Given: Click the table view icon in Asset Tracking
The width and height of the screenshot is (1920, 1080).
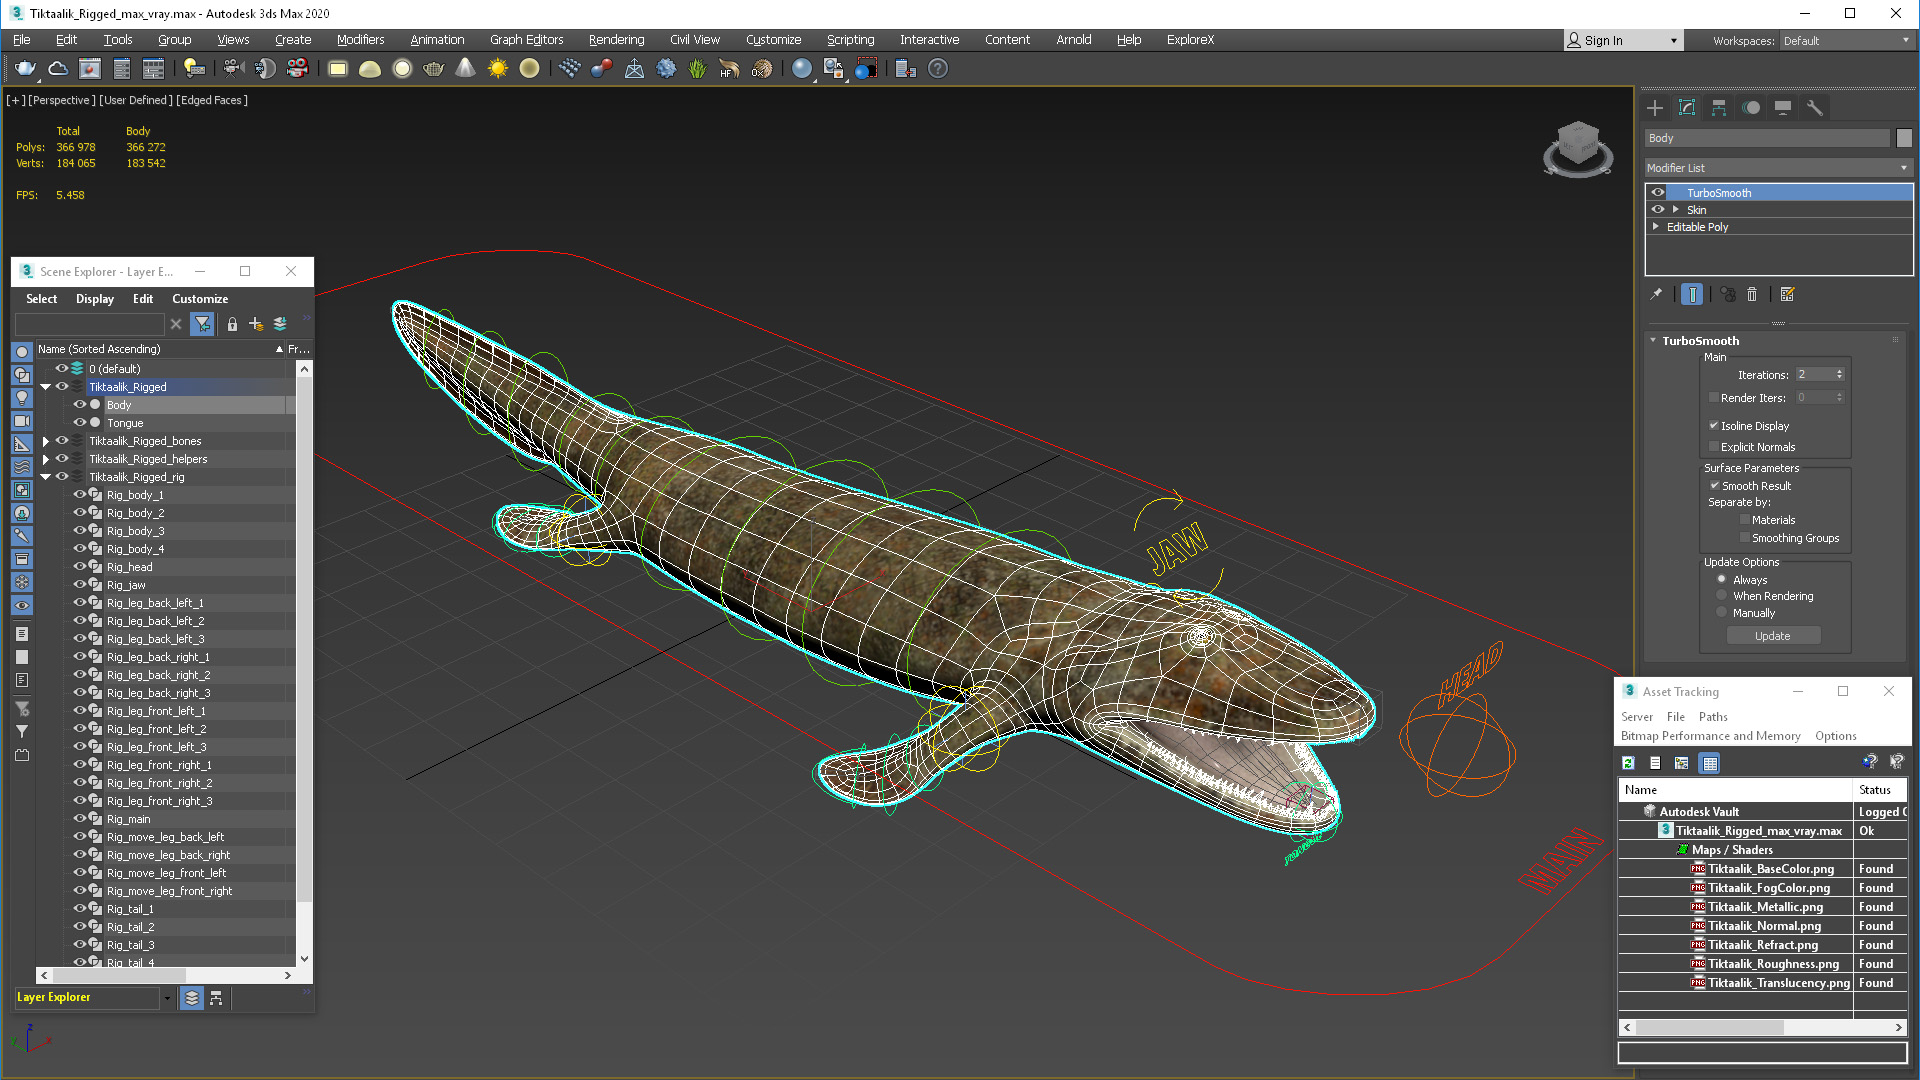Looking at the screenshot, I should coord(1710,763).
